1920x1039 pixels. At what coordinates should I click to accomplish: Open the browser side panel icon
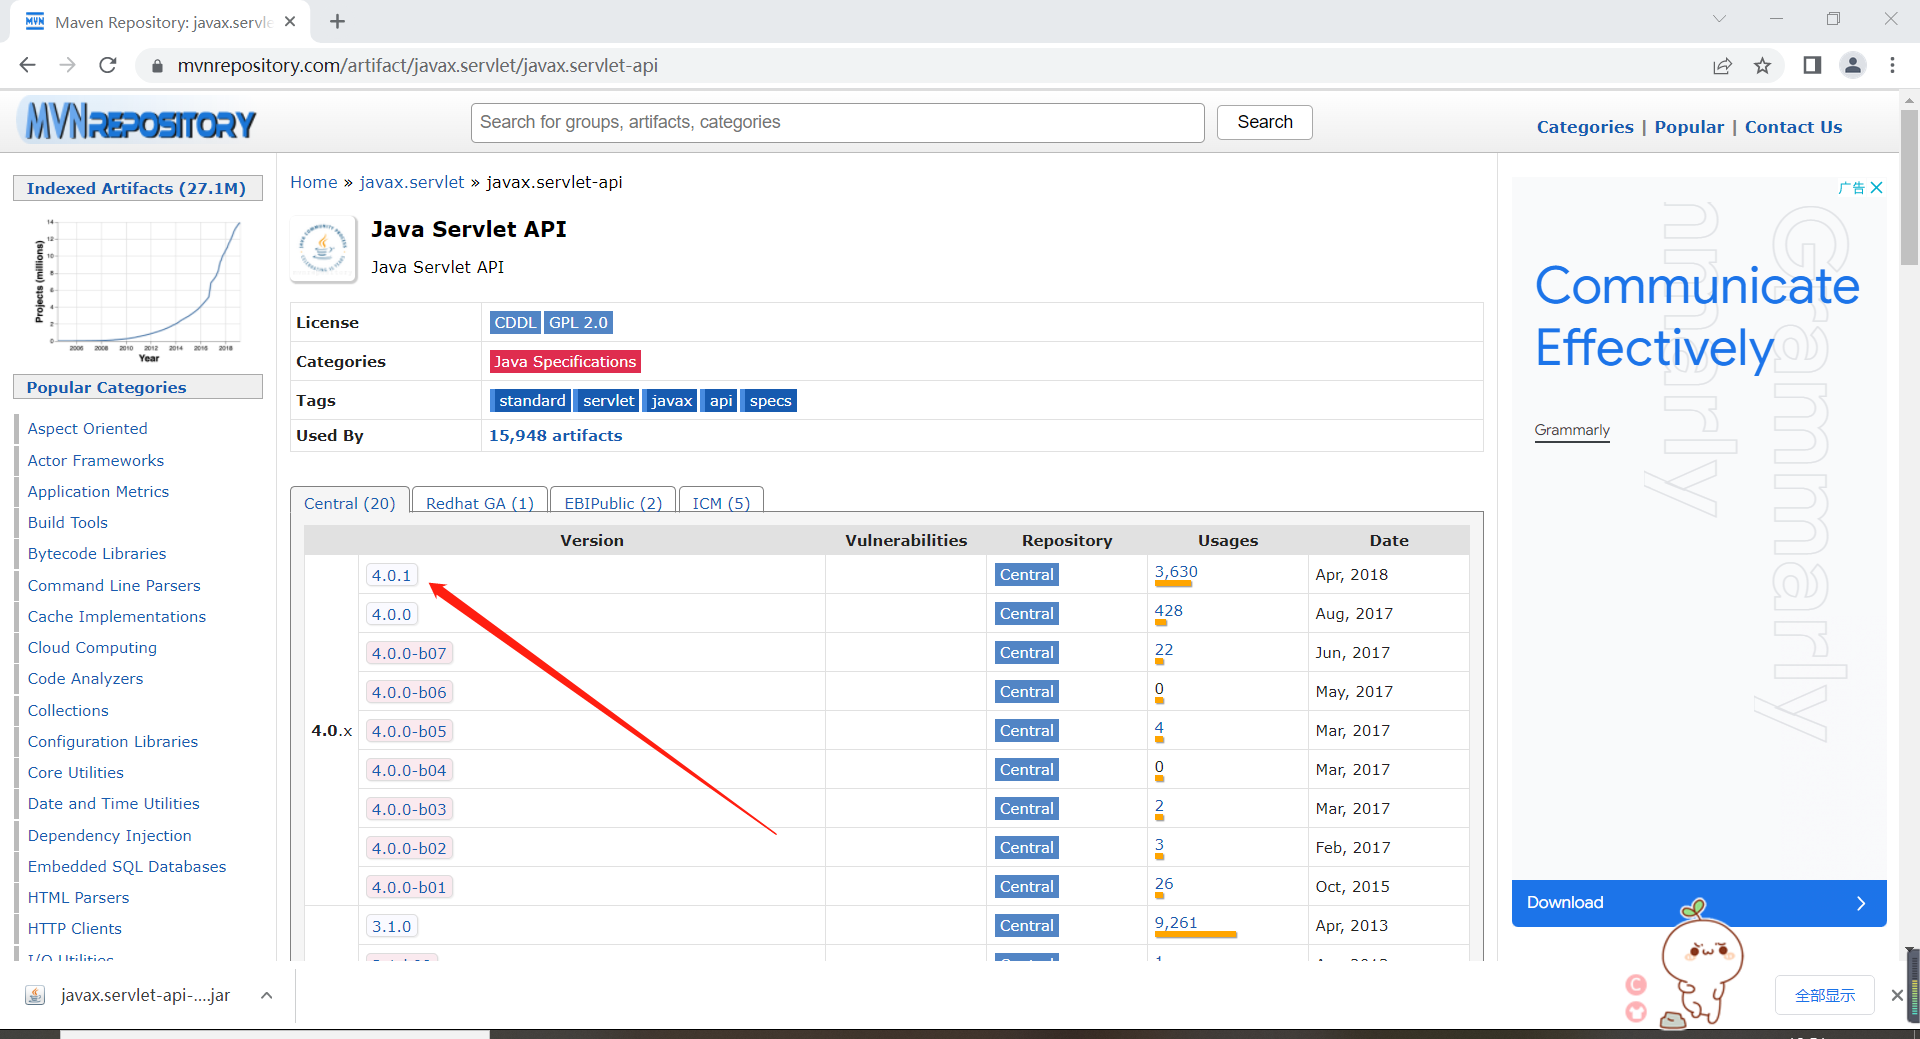(1812, 65)
